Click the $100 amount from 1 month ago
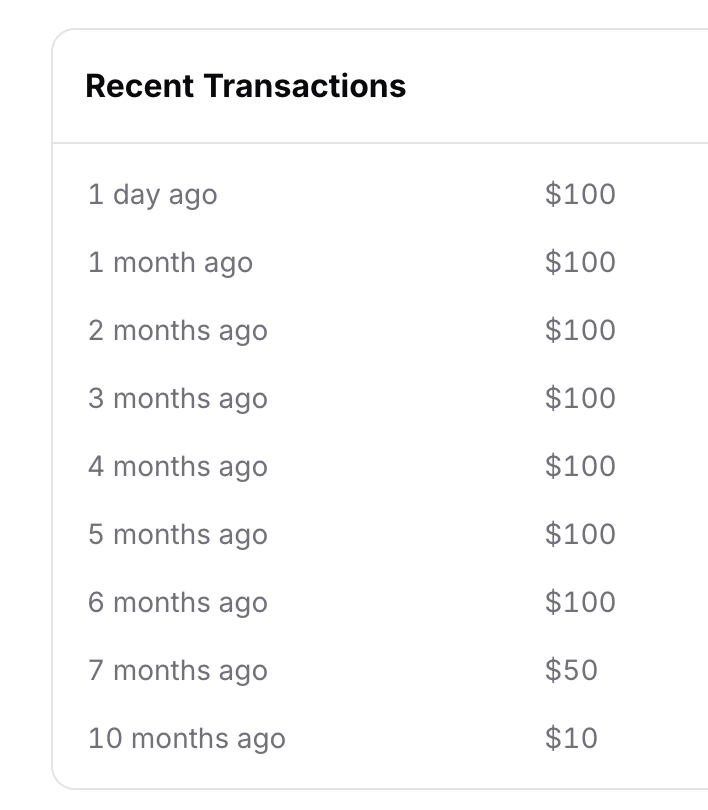The height and width of the screenshot is (810, 708). 580,262
